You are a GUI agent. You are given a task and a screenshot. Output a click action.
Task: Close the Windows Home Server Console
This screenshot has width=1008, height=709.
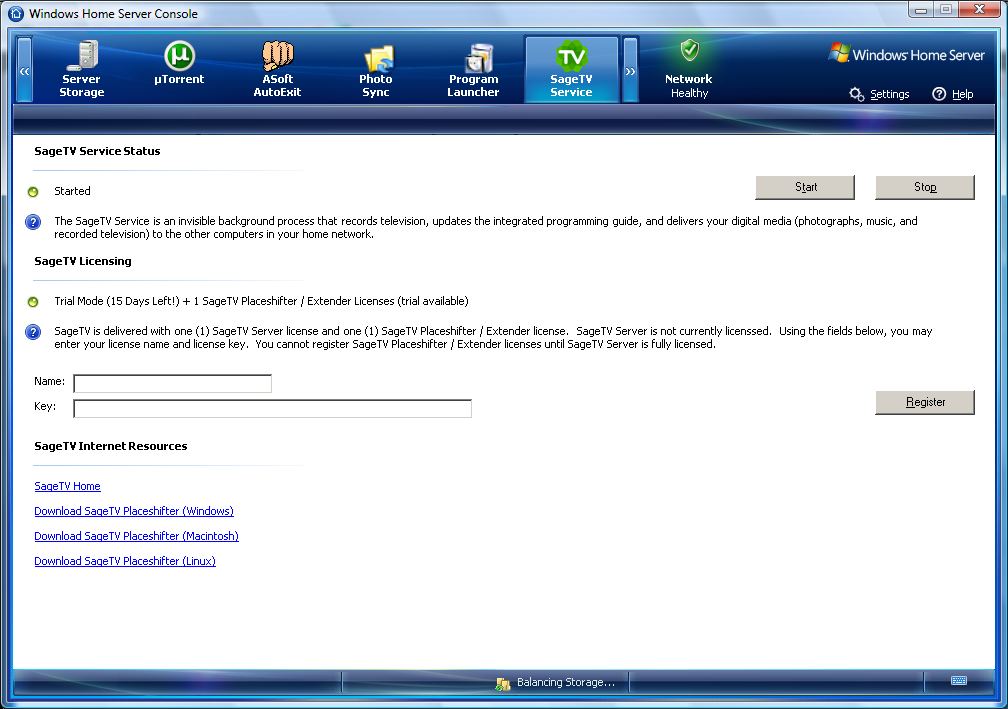979,10
